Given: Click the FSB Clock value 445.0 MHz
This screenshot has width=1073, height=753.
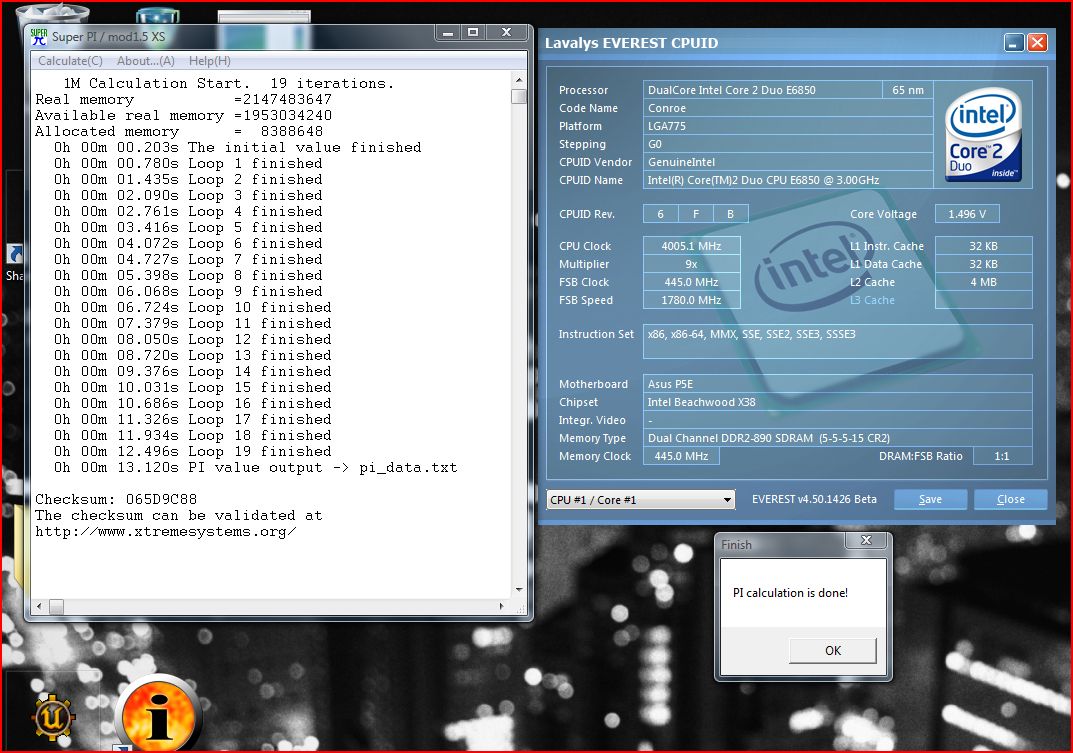Looking at the screenshot, I should coord(691,282).
